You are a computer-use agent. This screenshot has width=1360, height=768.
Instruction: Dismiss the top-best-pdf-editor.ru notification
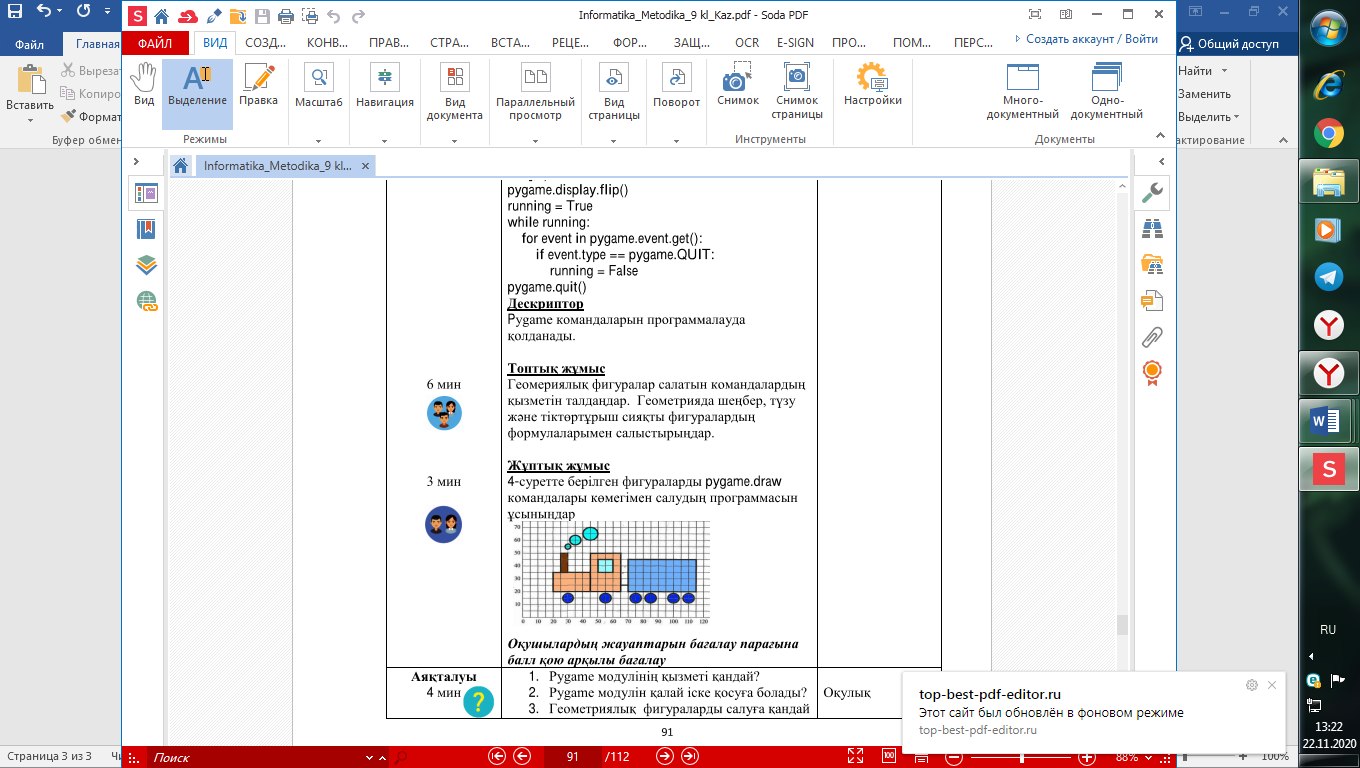1272,685
